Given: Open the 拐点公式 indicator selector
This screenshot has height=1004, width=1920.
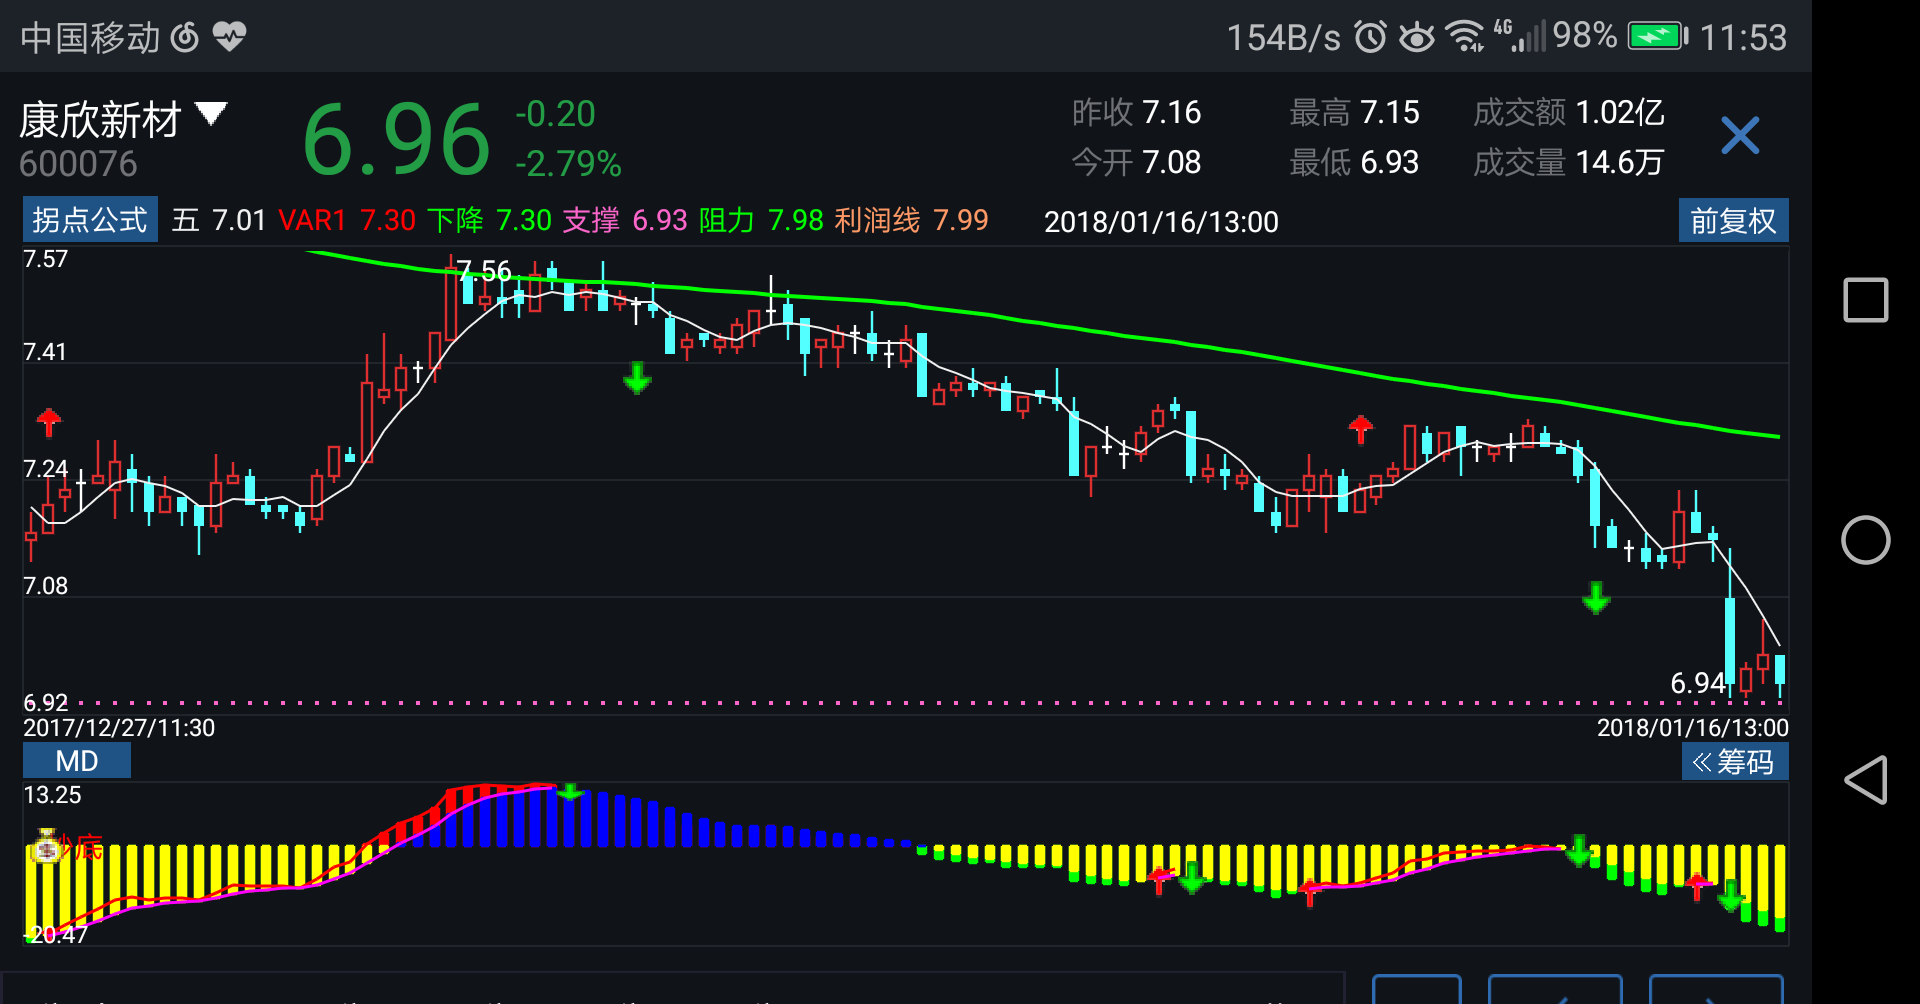Looking at the screenshot, I should pos(90,219).
